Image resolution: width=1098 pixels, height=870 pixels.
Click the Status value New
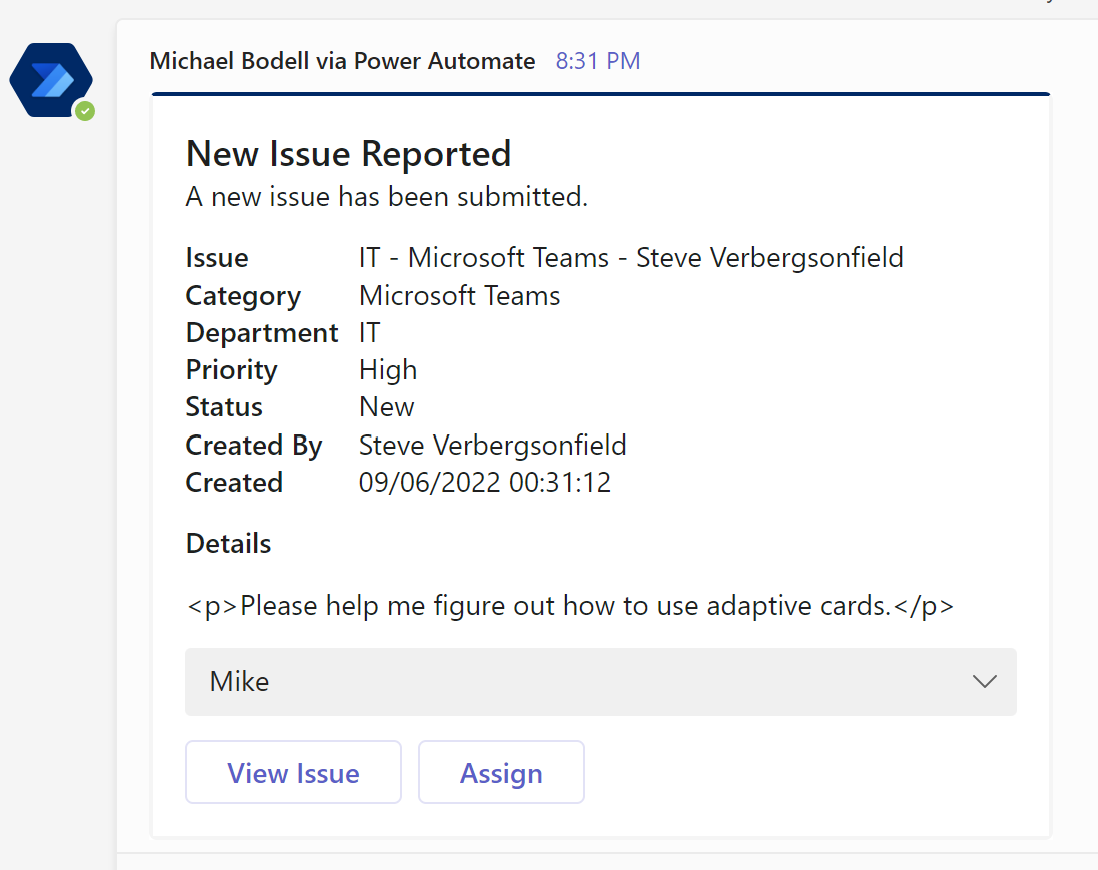(x=387, y=407)
